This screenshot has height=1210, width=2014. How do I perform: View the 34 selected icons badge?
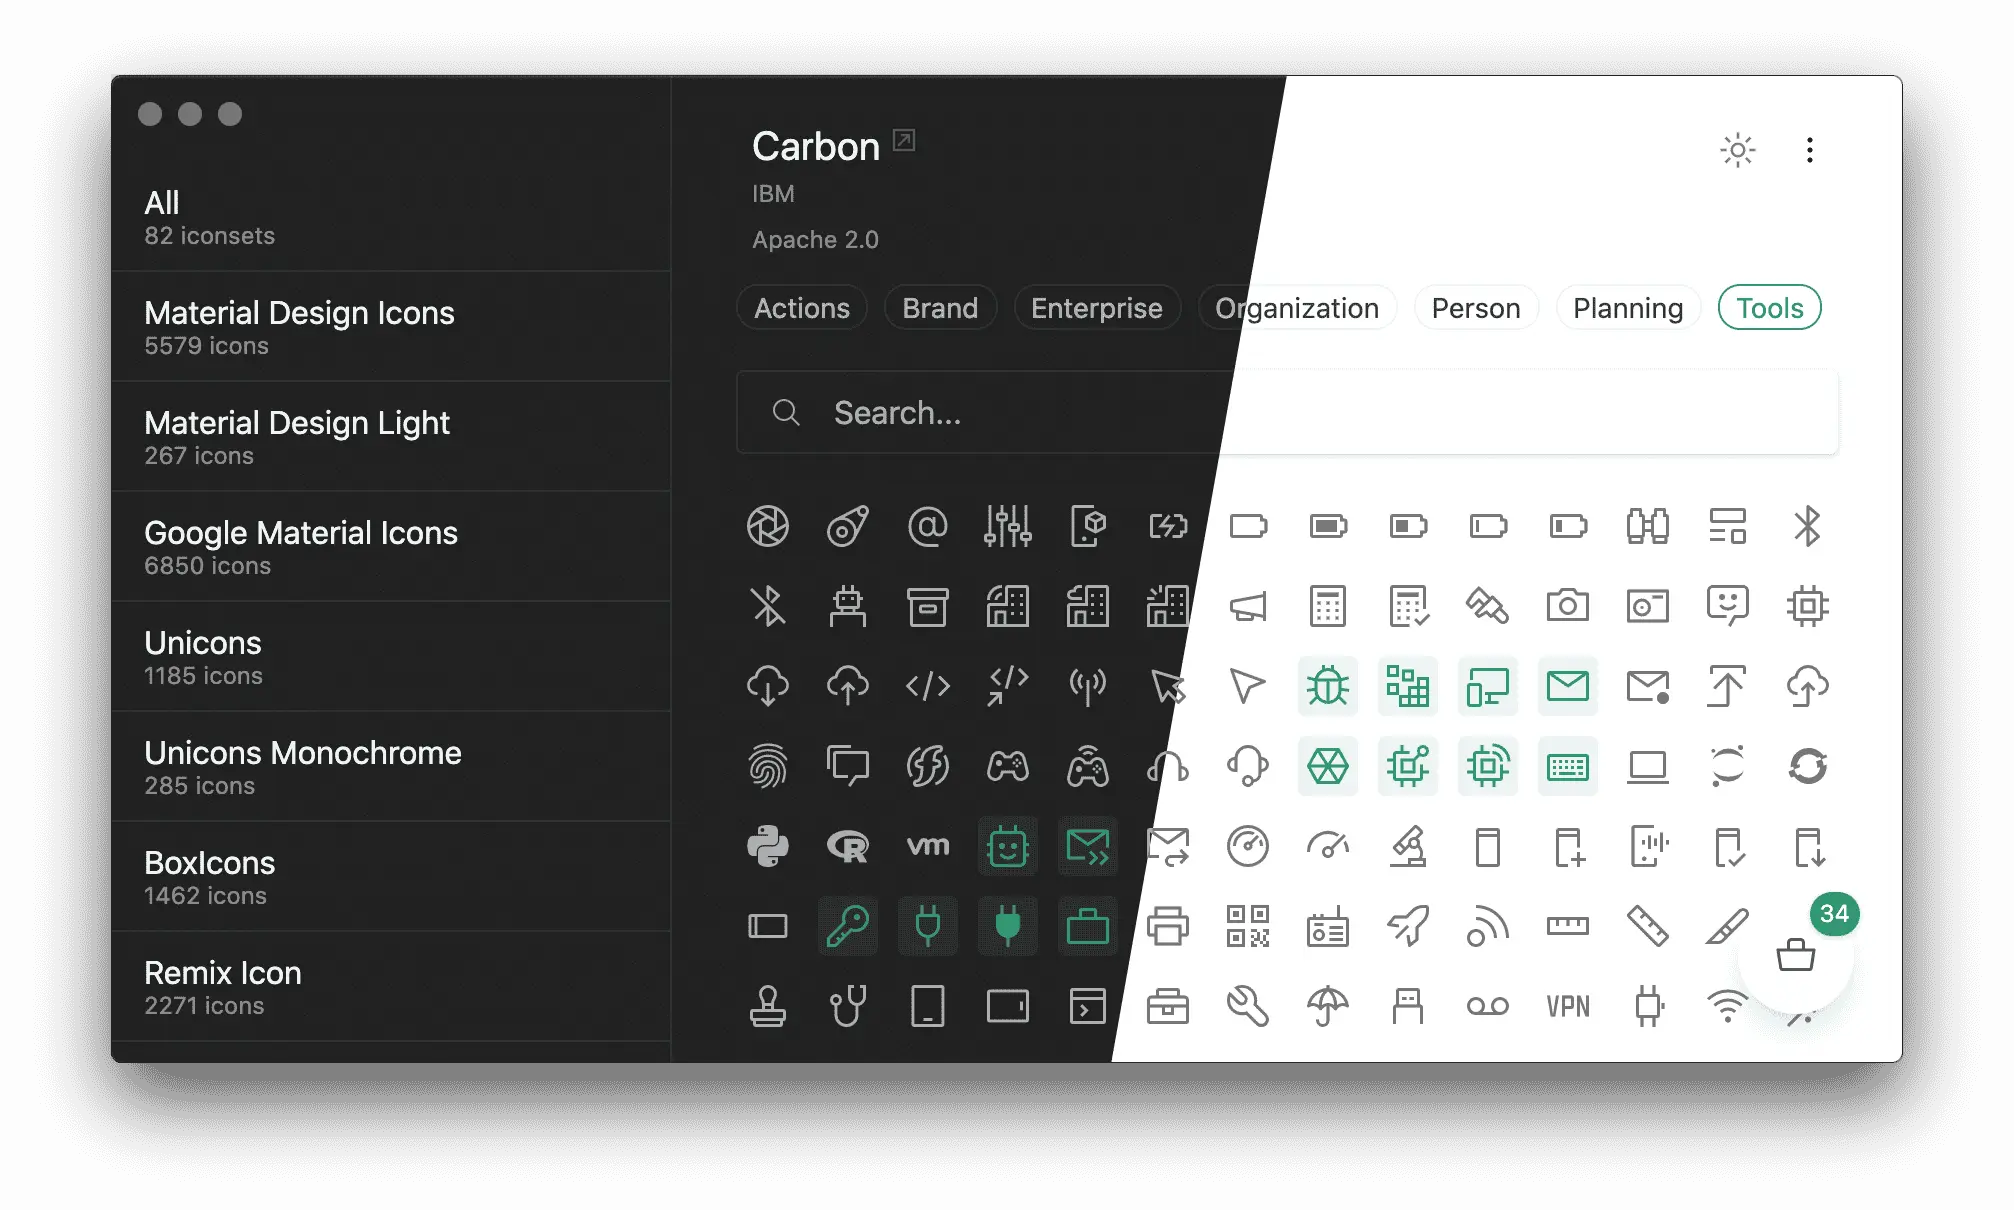(1834, 912)
